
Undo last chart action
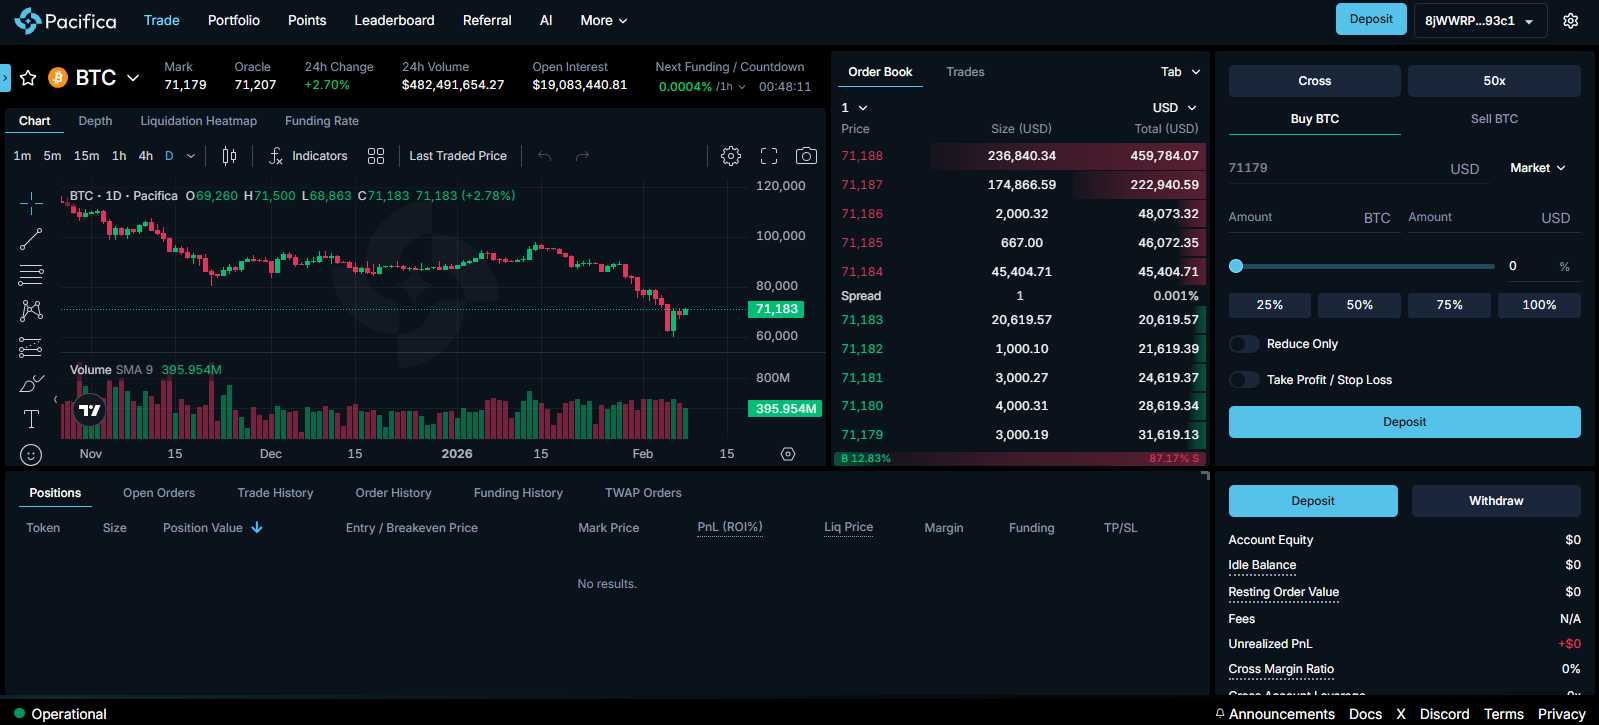(545, 156)
